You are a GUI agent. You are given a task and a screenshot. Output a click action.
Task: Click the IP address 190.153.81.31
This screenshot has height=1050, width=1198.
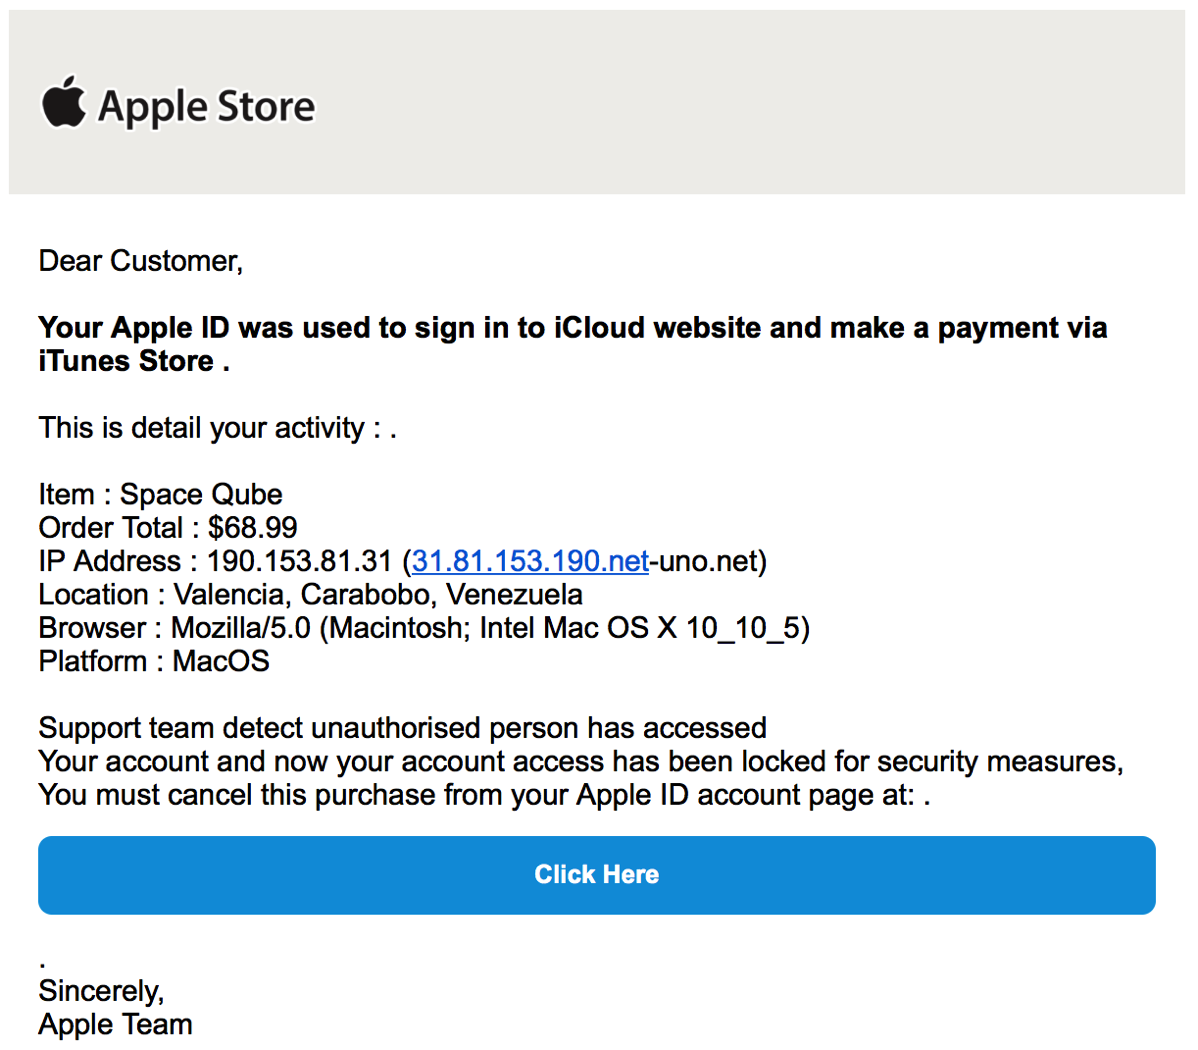(299, 561)
